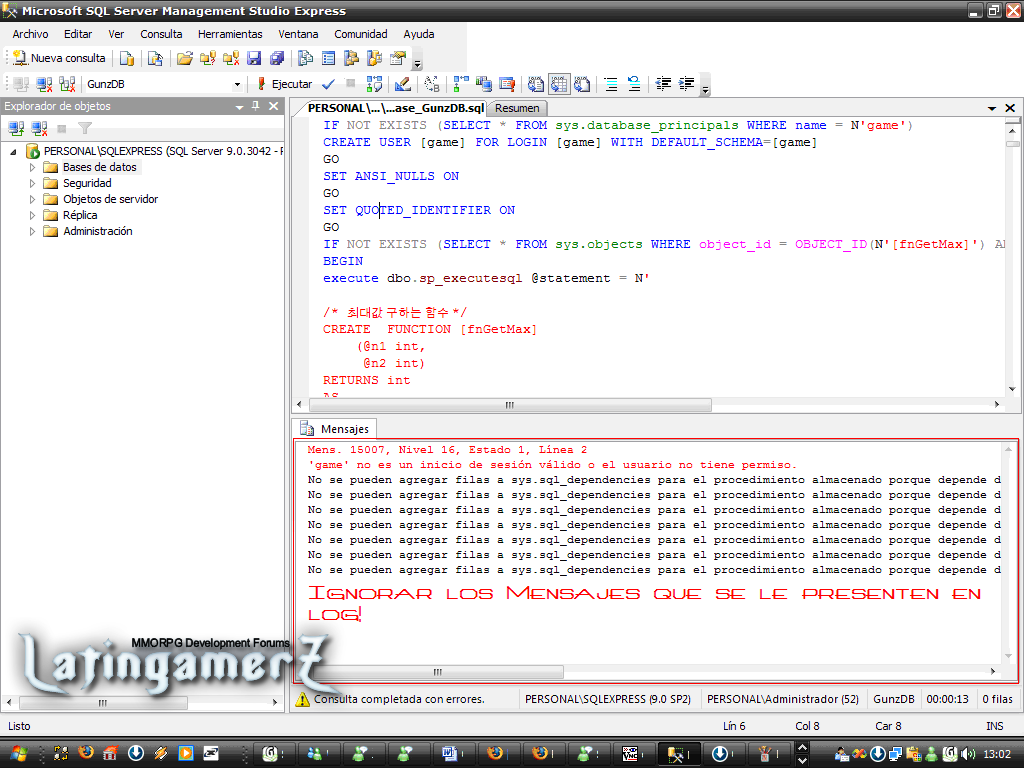Click Decrease Indent icon
Viewport: 1024px width, 768px height.
tap(663, 84)
